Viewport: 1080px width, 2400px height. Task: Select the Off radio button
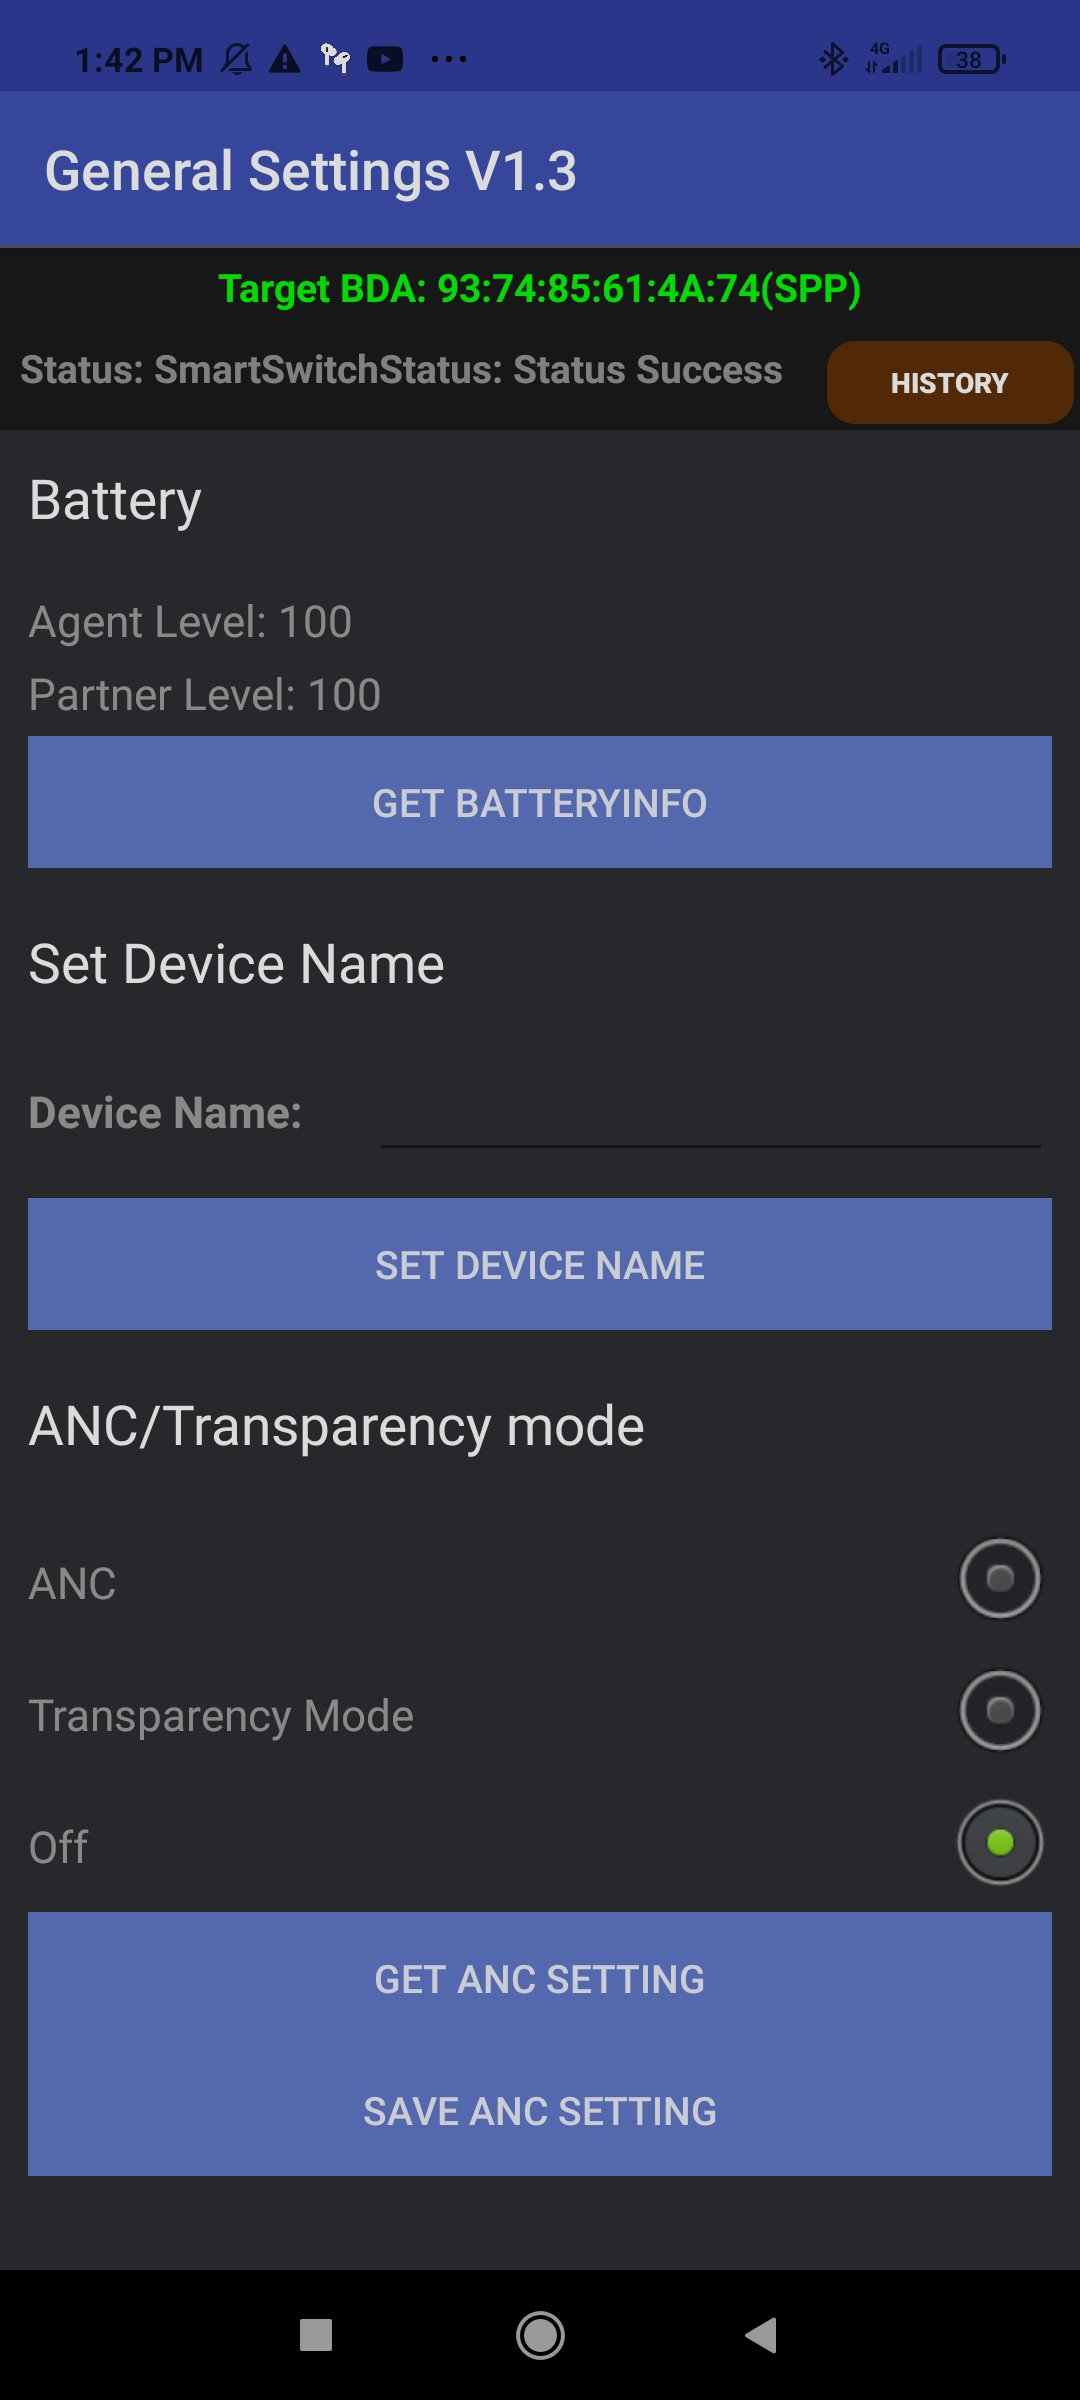(1000, 1843)
